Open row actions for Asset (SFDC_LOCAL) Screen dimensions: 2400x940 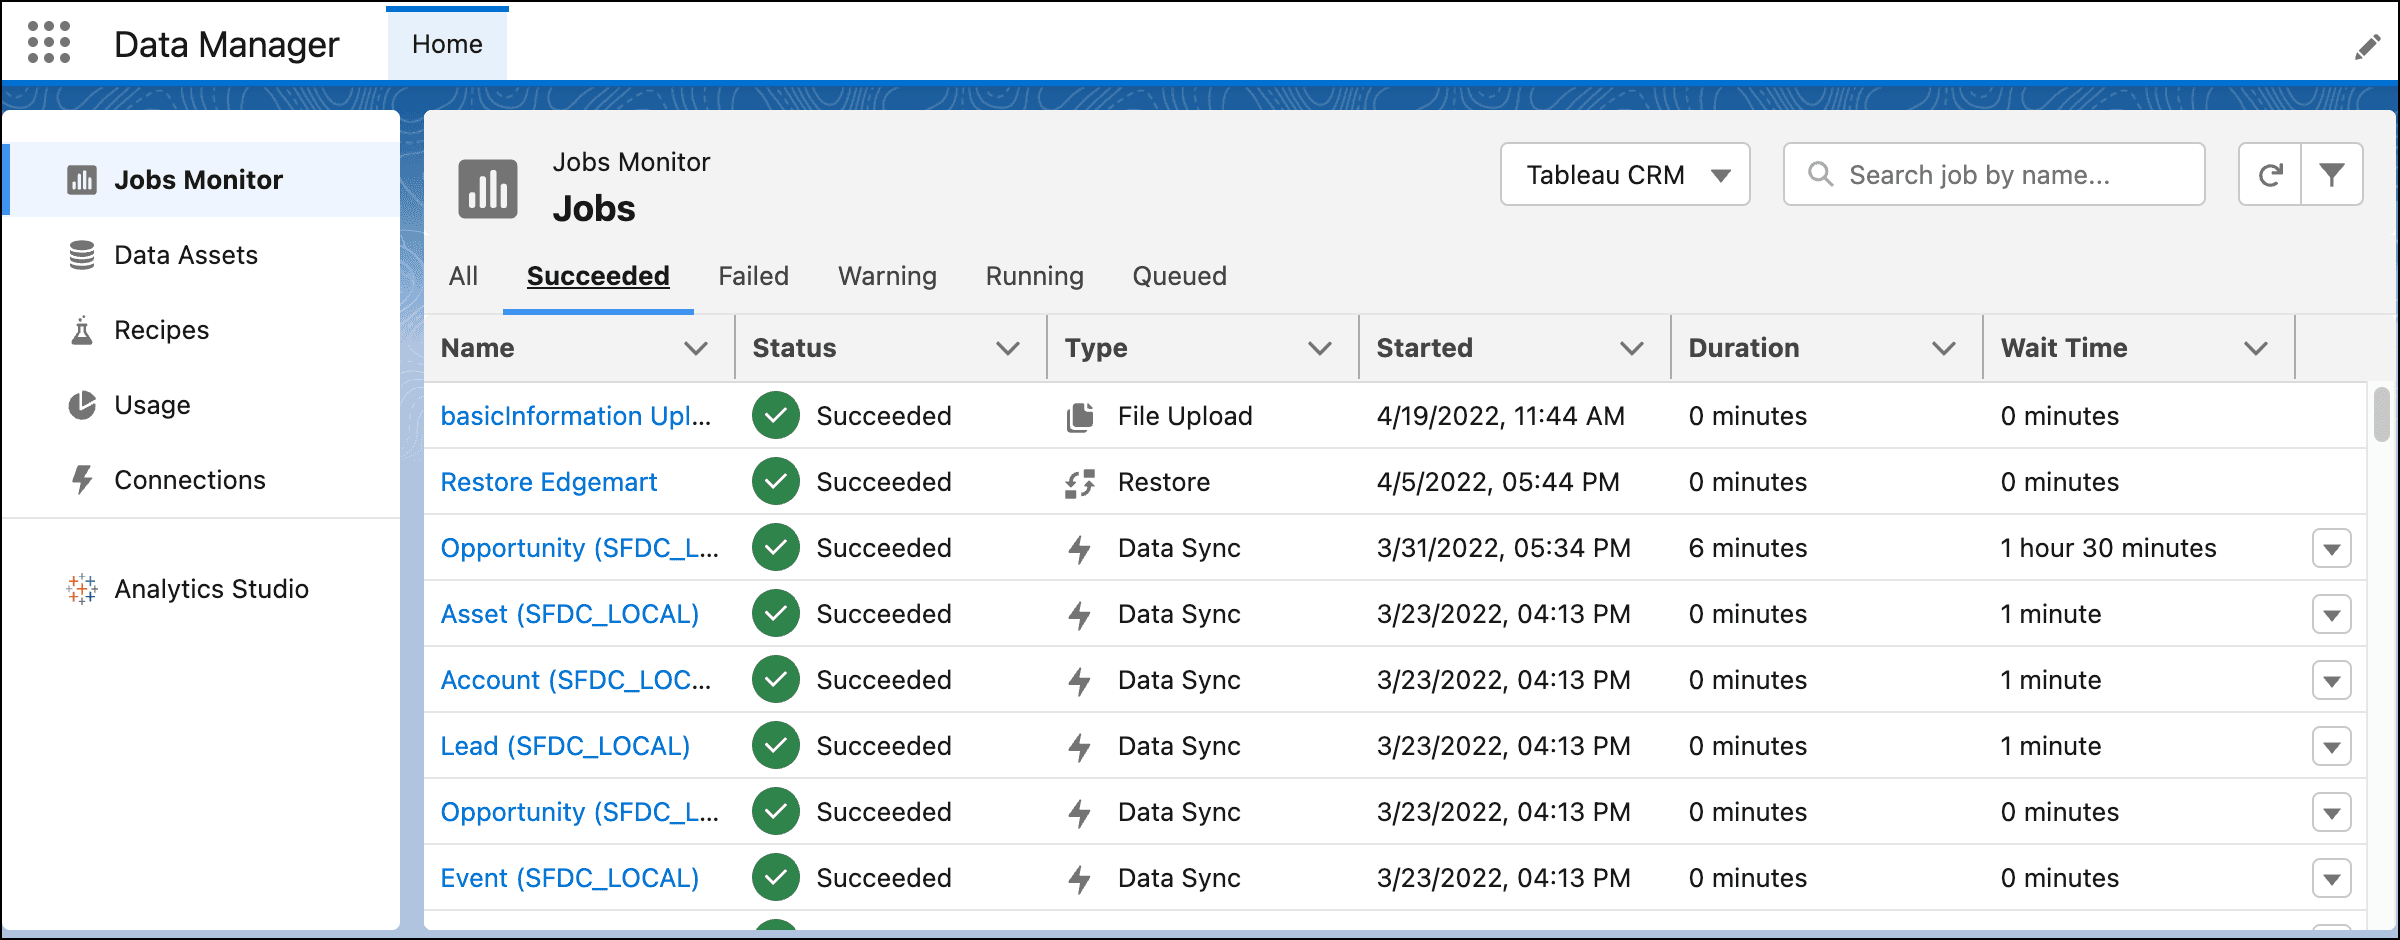click(2331, 614)
